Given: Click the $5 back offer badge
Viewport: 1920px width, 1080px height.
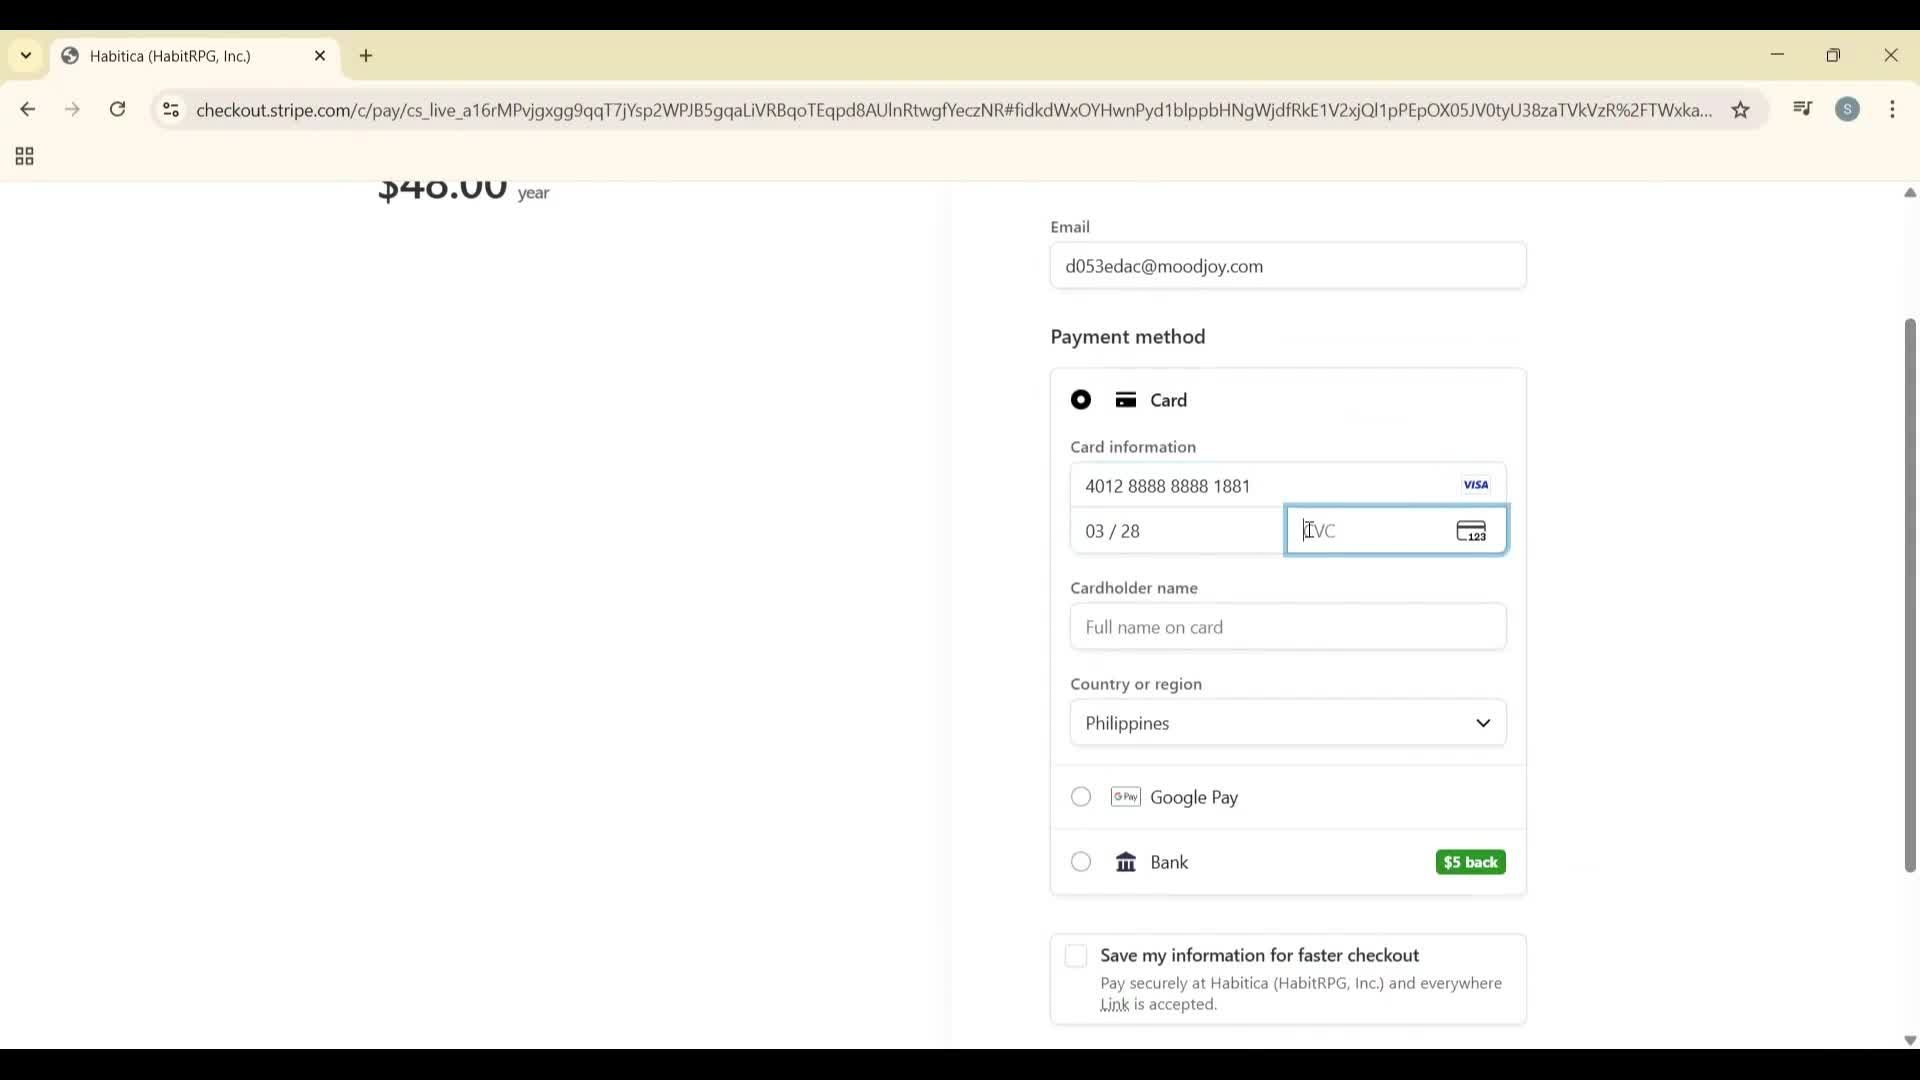Looking at the screenshot, I should pyautogui.click(x=1470, y=862).
